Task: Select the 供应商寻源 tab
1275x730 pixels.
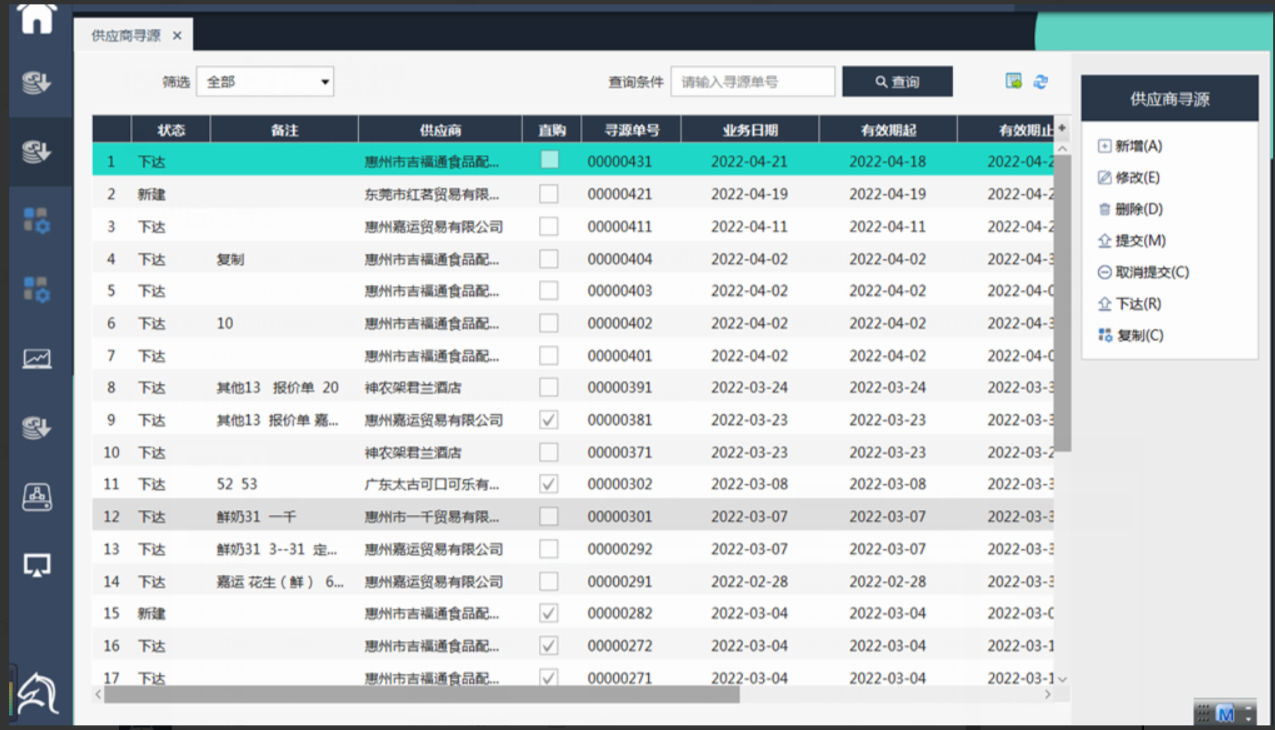Action: point(126,35)
